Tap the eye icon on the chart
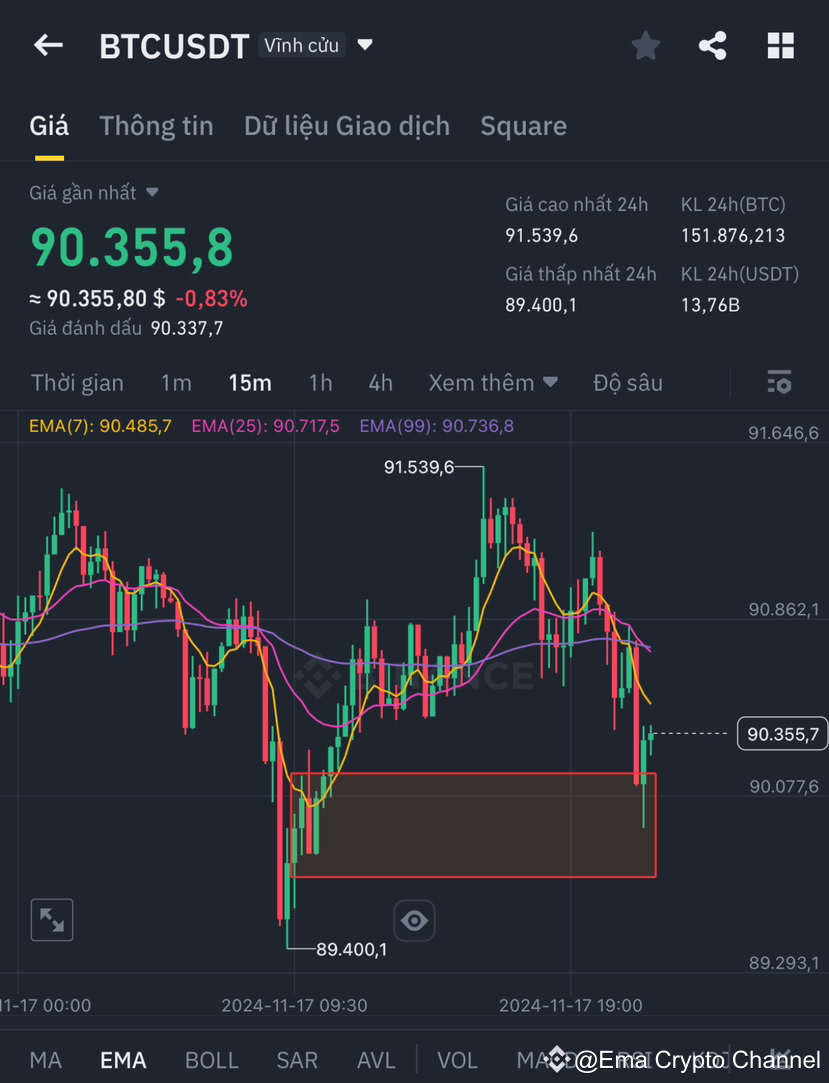The image size is (829, 1083). point(414,919)
